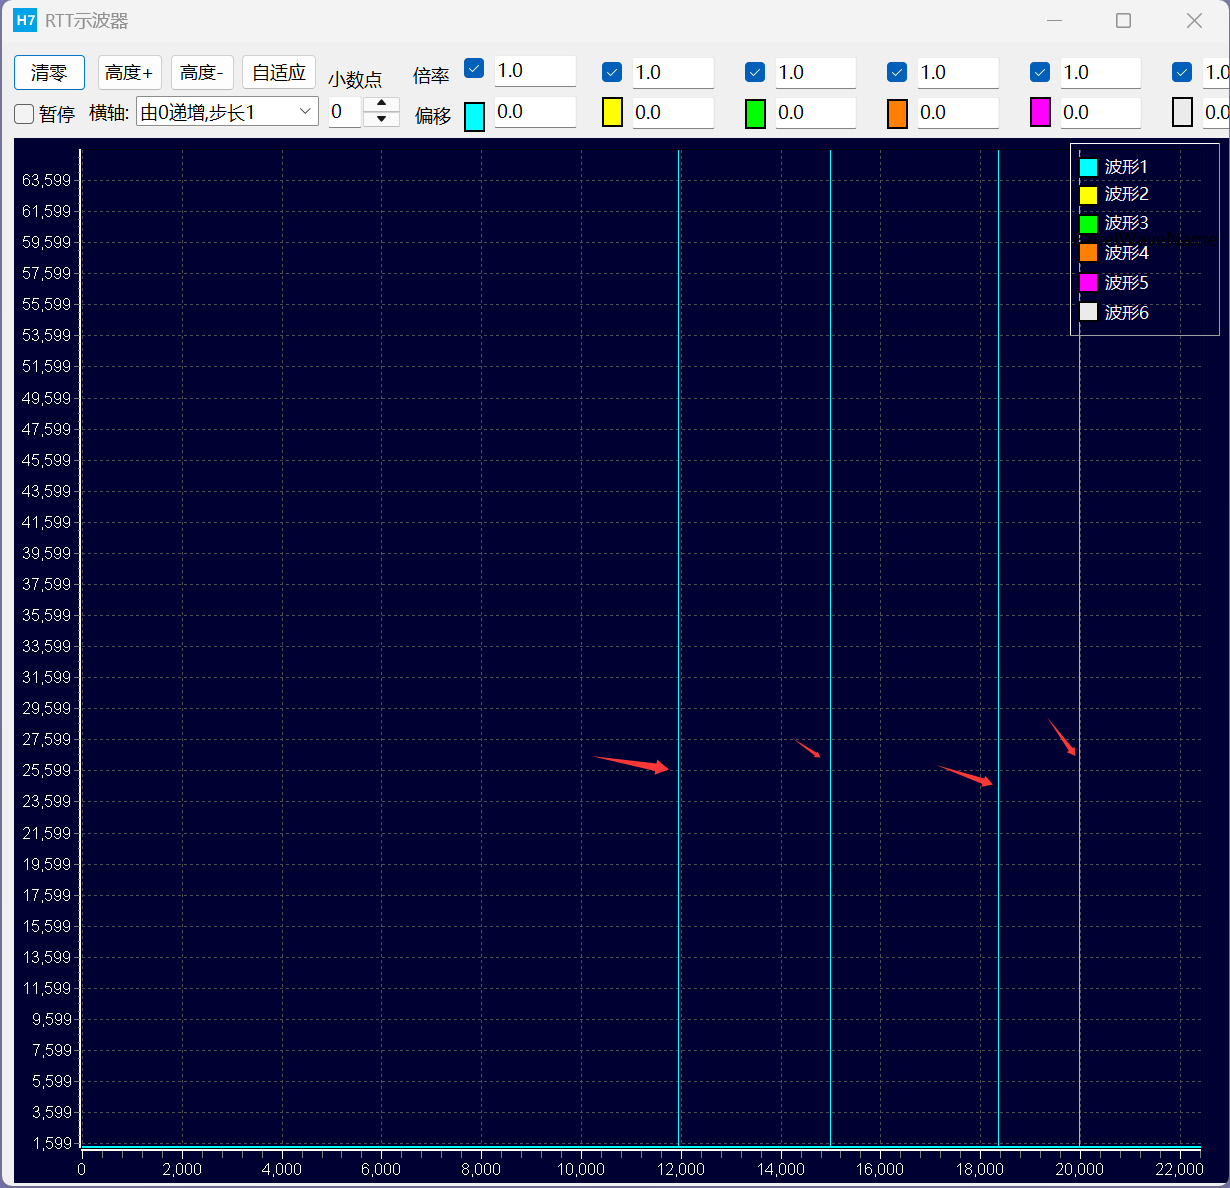Viewport: 1230px width, 1188px height.
Task: Edit magenta channel offset field
Action: point(1101,113)
